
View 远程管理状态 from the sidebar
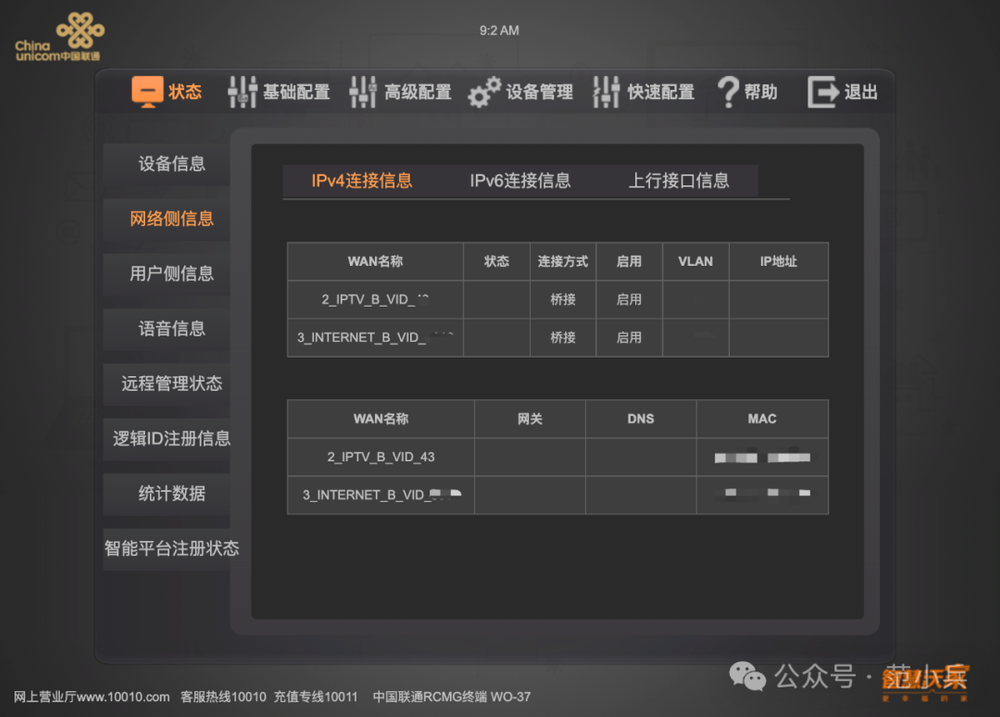pos(171,384)
